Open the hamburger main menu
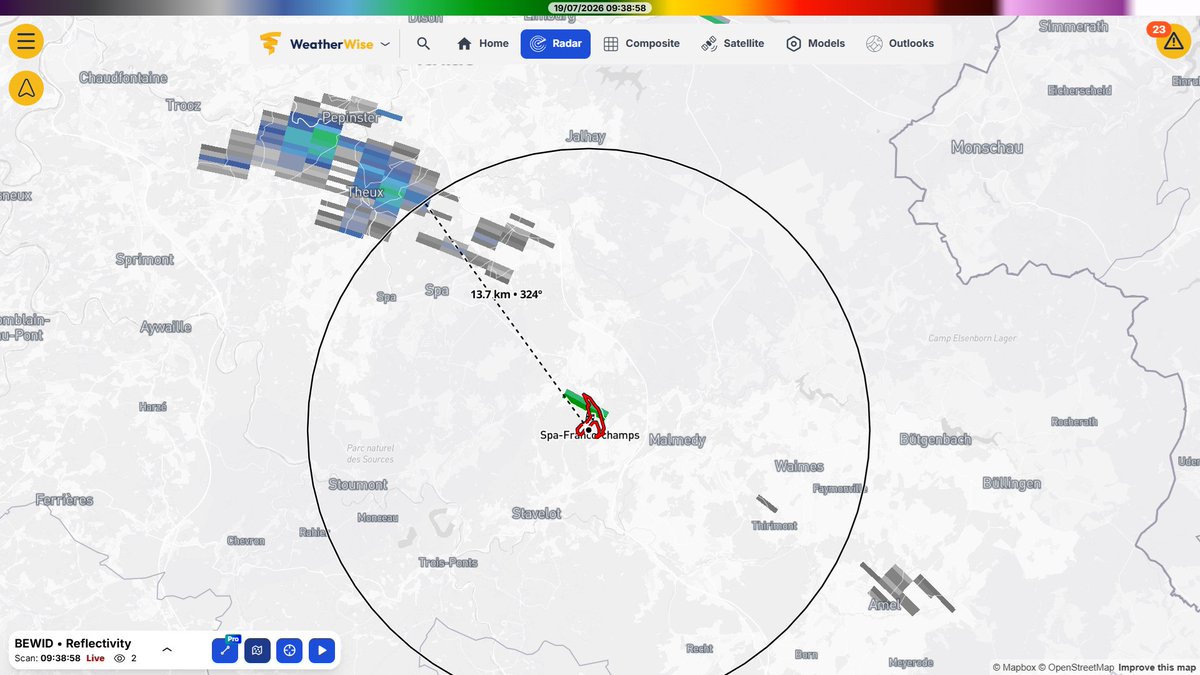1200x675 pixels. pos(26,41)
